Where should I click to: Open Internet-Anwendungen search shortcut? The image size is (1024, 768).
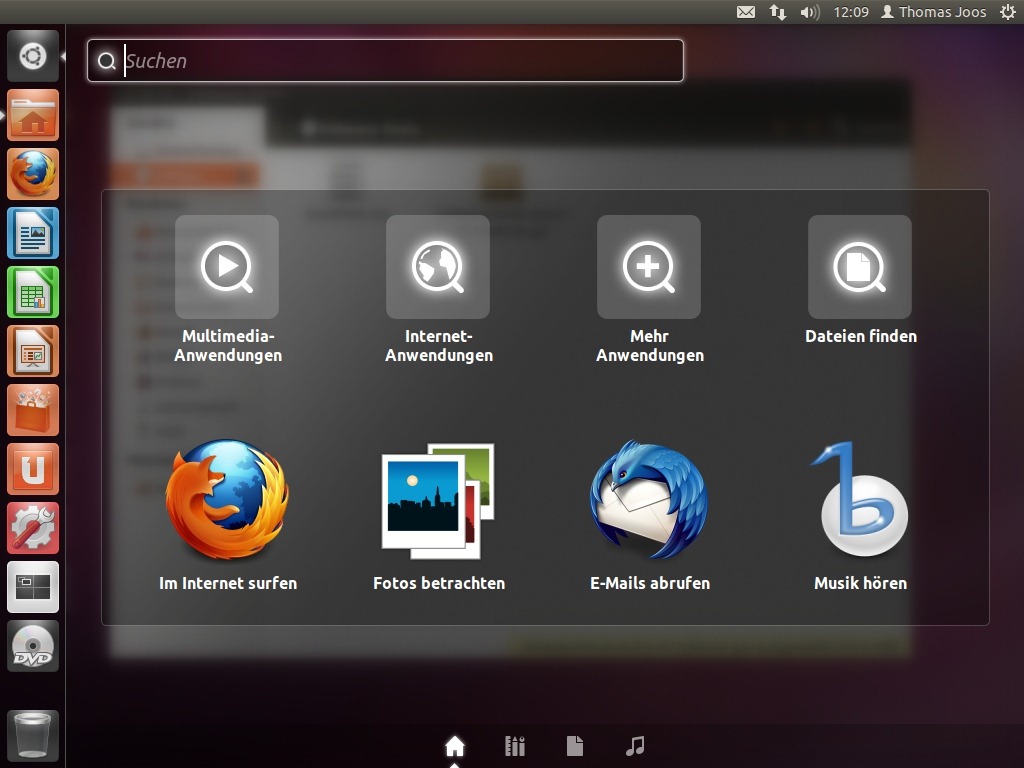click(438, 267)
